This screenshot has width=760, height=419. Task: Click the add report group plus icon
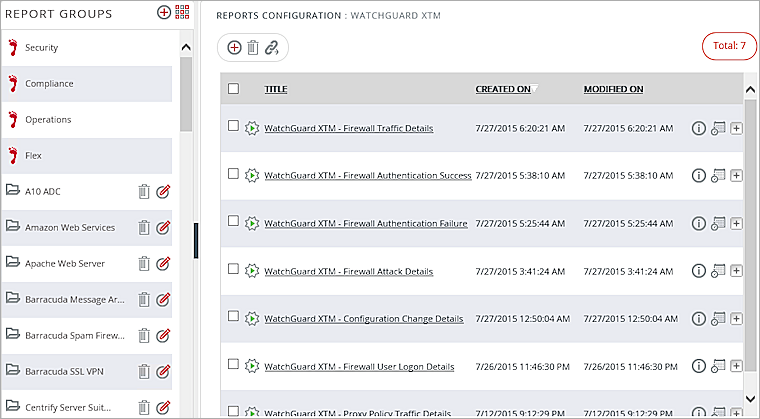(164, 13)
